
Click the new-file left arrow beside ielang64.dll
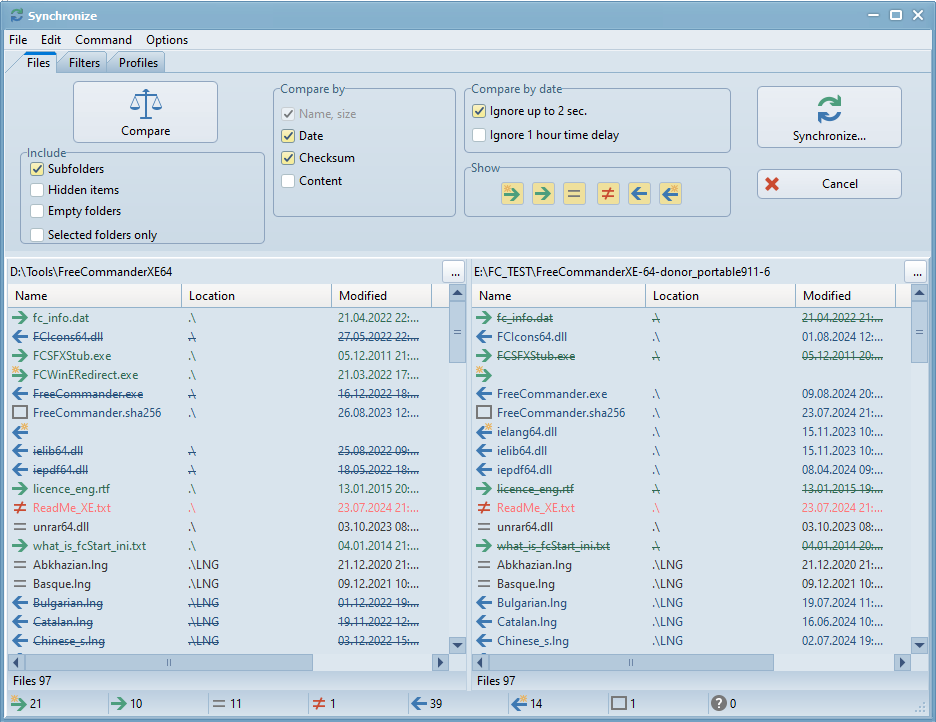click(484, 431)
